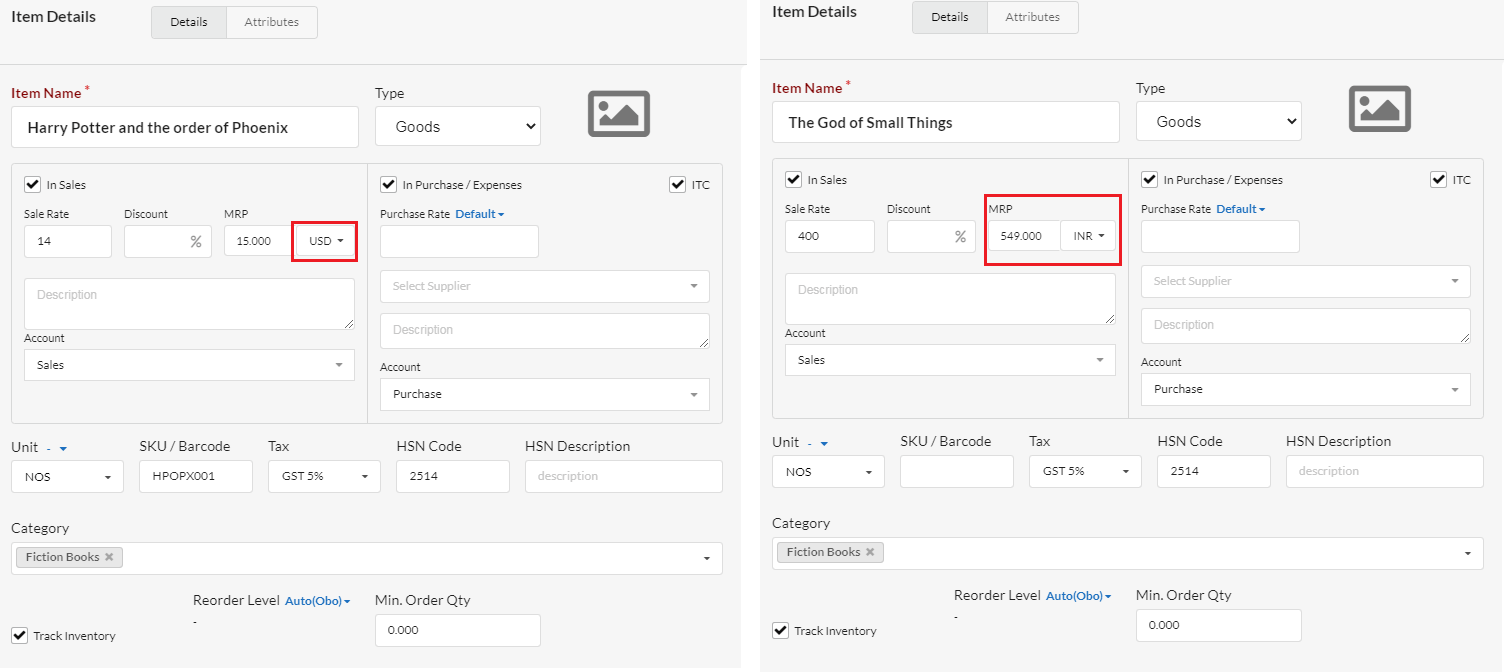The height and width of the screenshot is (672, 1510).
Task: Open NOS unit dropdown in God of Small Things form
Action: (x=828, y=471)
